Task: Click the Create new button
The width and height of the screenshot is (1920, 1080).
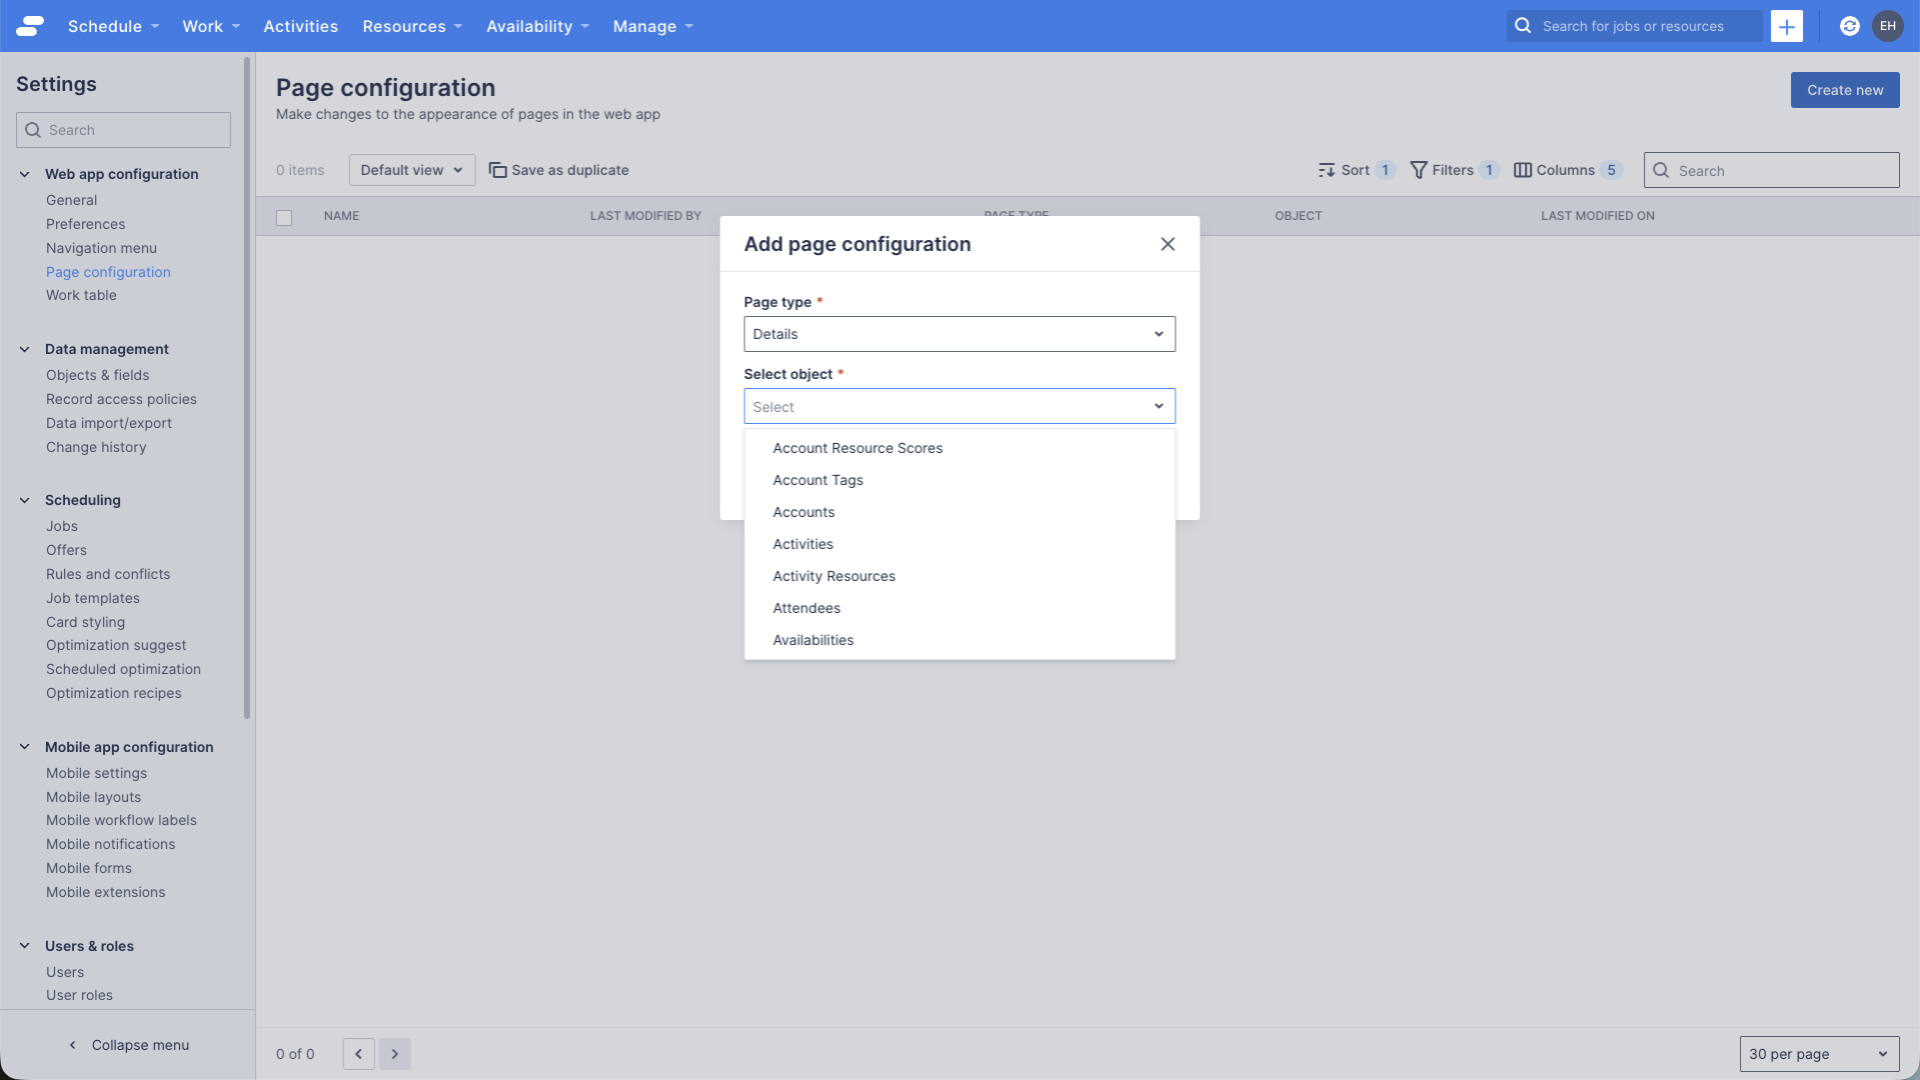Action: tap(1844, 89)
